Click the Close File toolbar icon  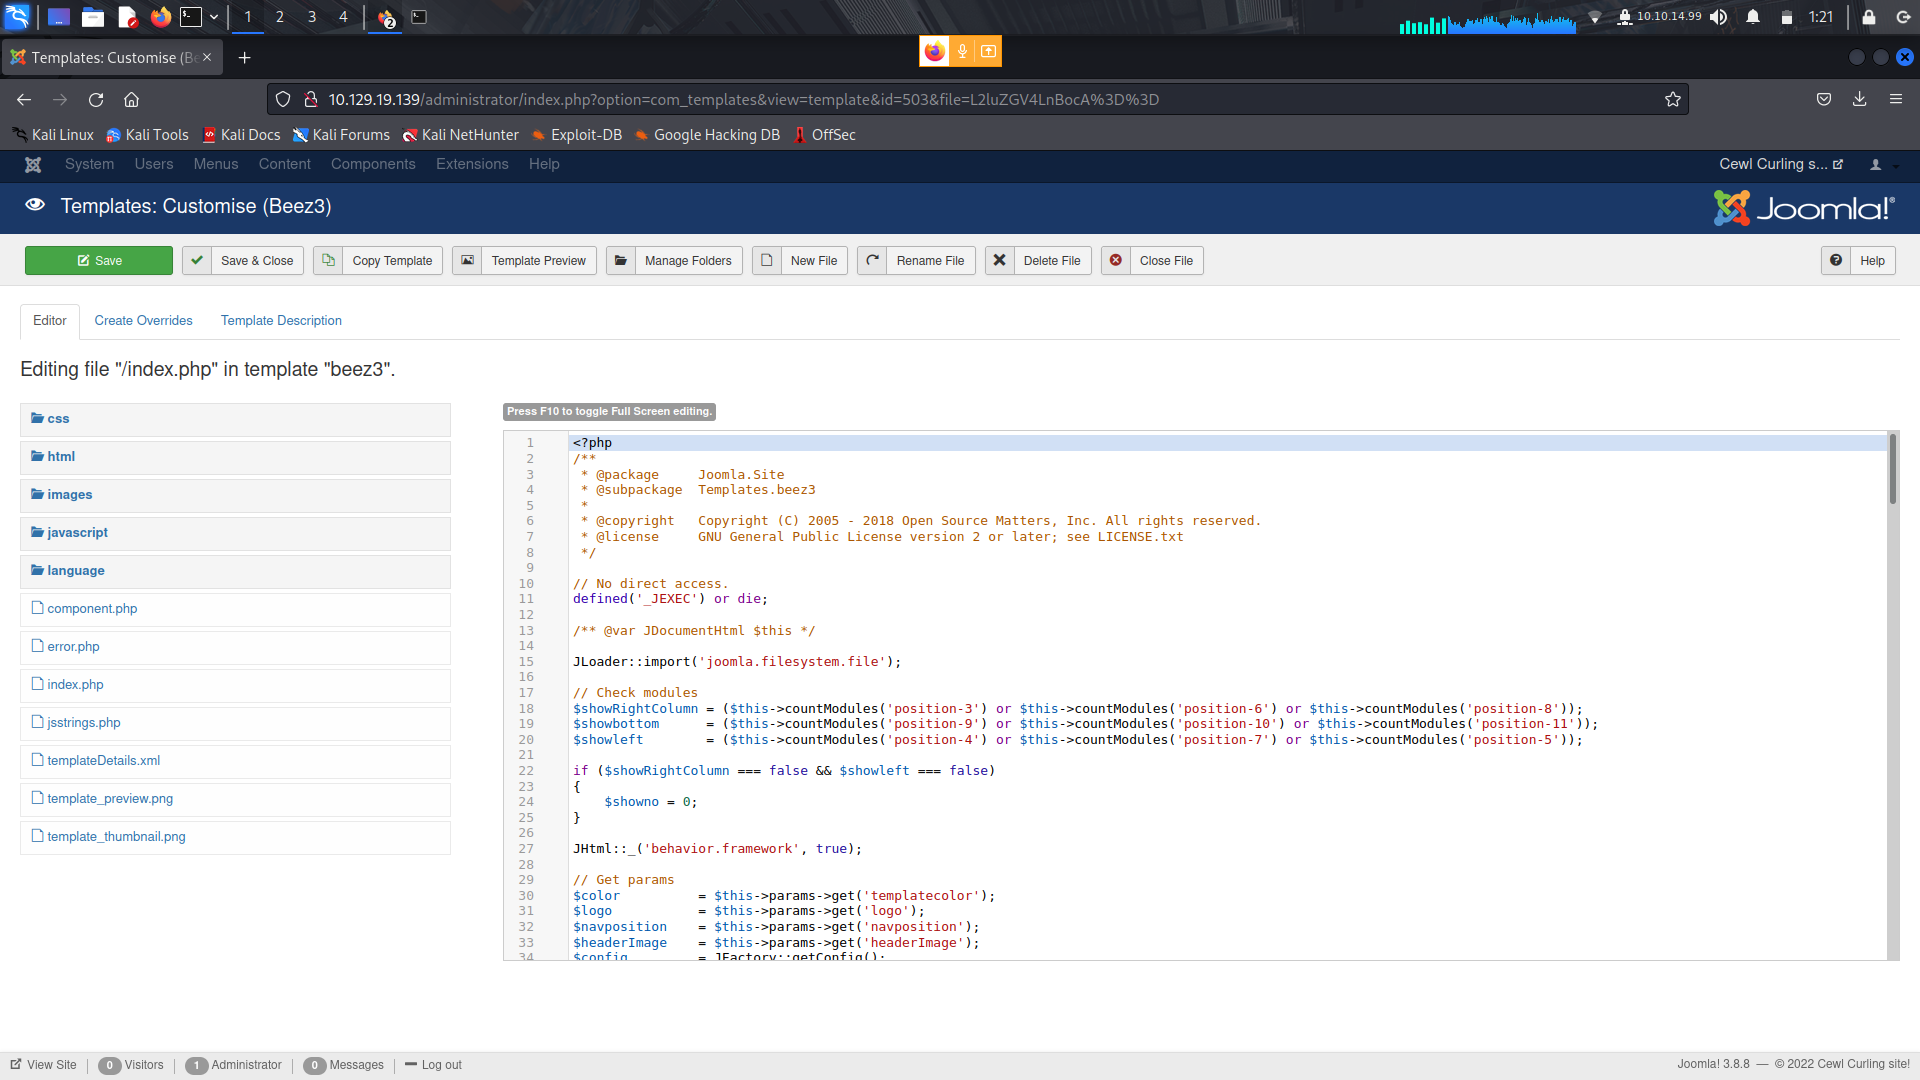pyautogui.click(x=1116, y=261)
